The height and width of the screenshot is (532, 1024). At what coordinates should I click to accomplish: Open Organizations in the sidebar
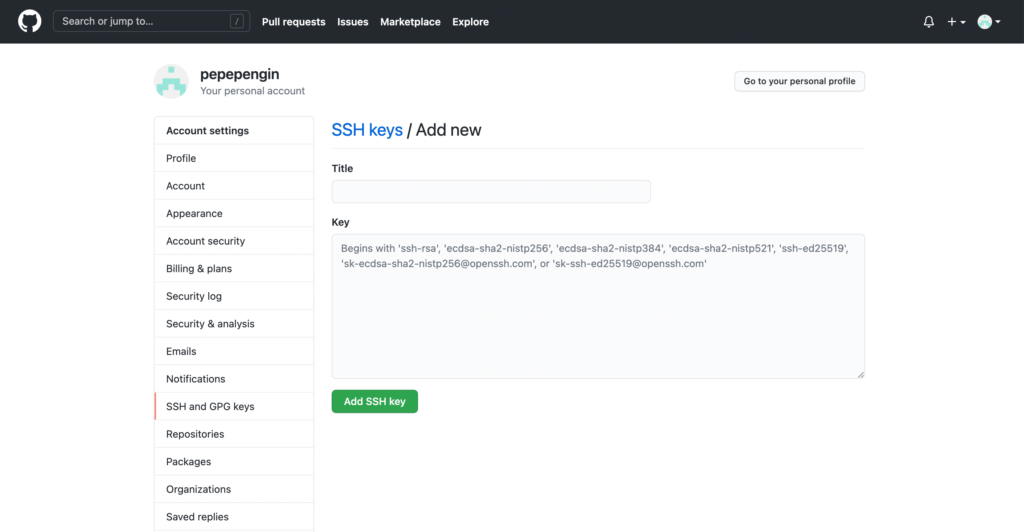[x=234, y=489]
